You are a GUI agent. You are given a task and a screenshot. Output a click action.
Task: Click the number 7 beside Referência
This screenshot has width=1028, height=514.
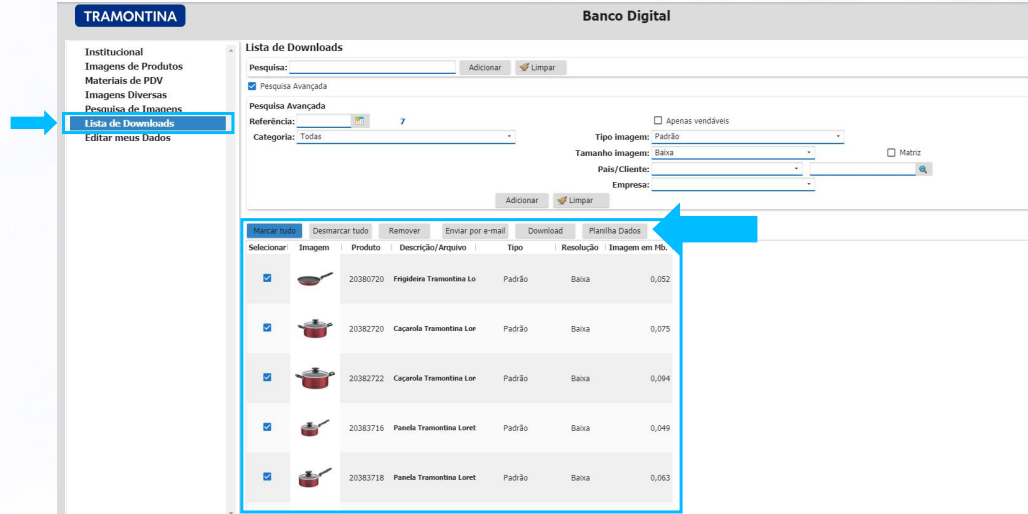(x=403, y=121)
